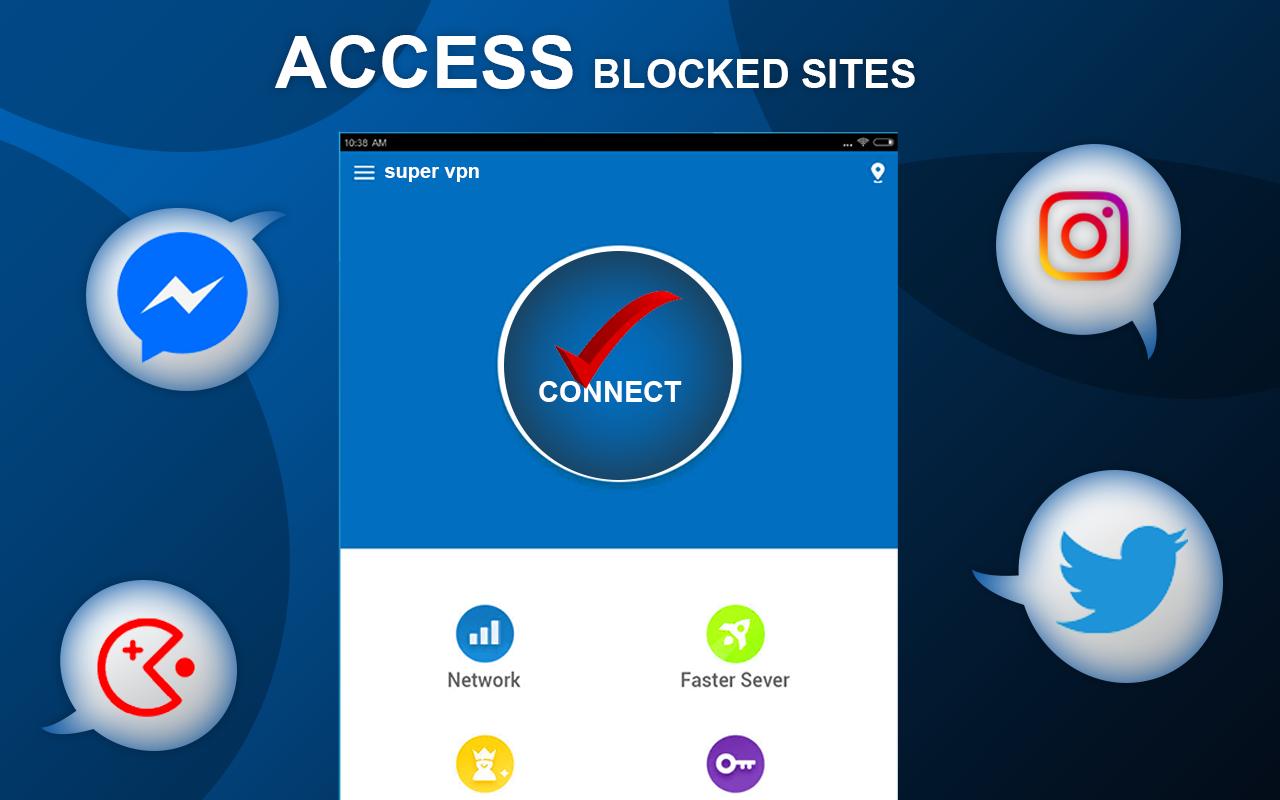The width and height of the screenshot is (1280, 800).
Task: Tap the big CONNECT circle button
Action: 619,364
